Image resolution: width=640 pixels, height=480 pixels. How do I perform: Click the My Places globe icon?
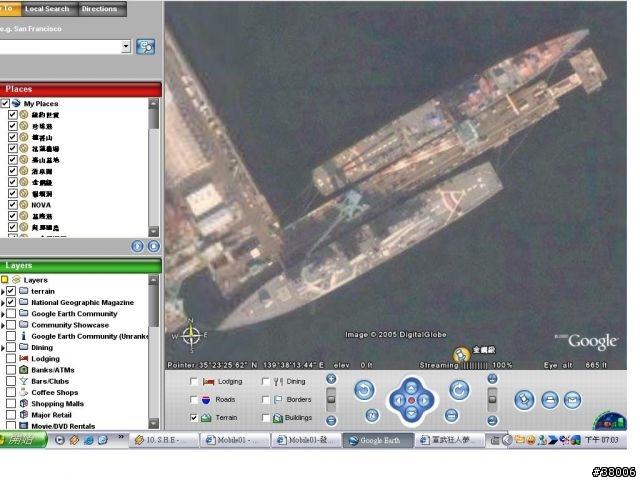(x=16, y=103)
